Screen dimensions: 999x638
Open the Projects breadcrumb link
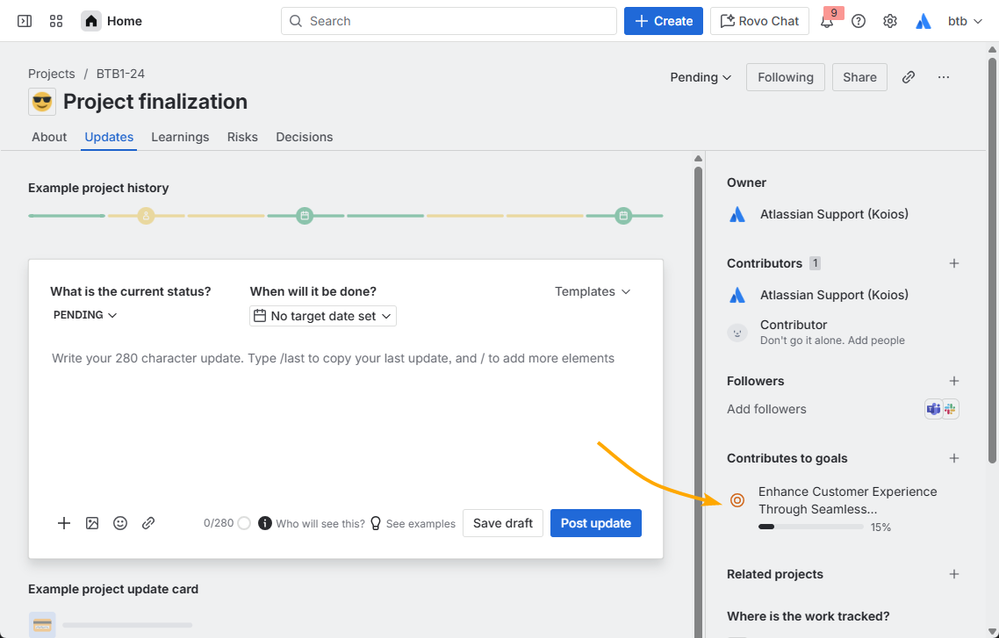click(x=52, y=74)
